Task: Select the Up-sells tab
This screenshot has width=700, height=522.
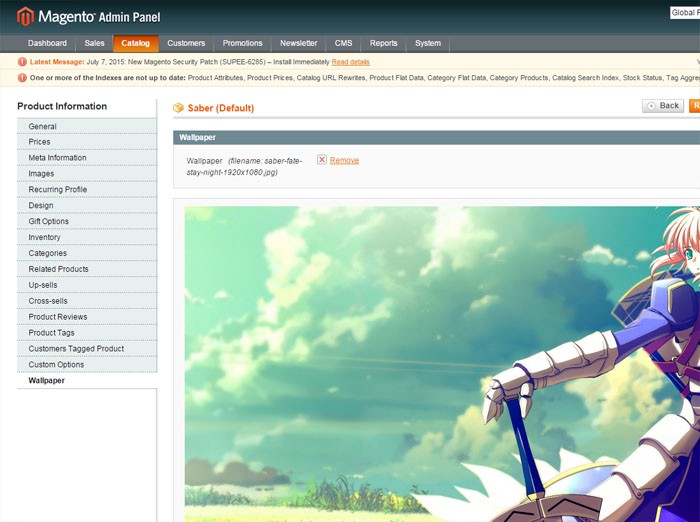Action: (87, 285)
